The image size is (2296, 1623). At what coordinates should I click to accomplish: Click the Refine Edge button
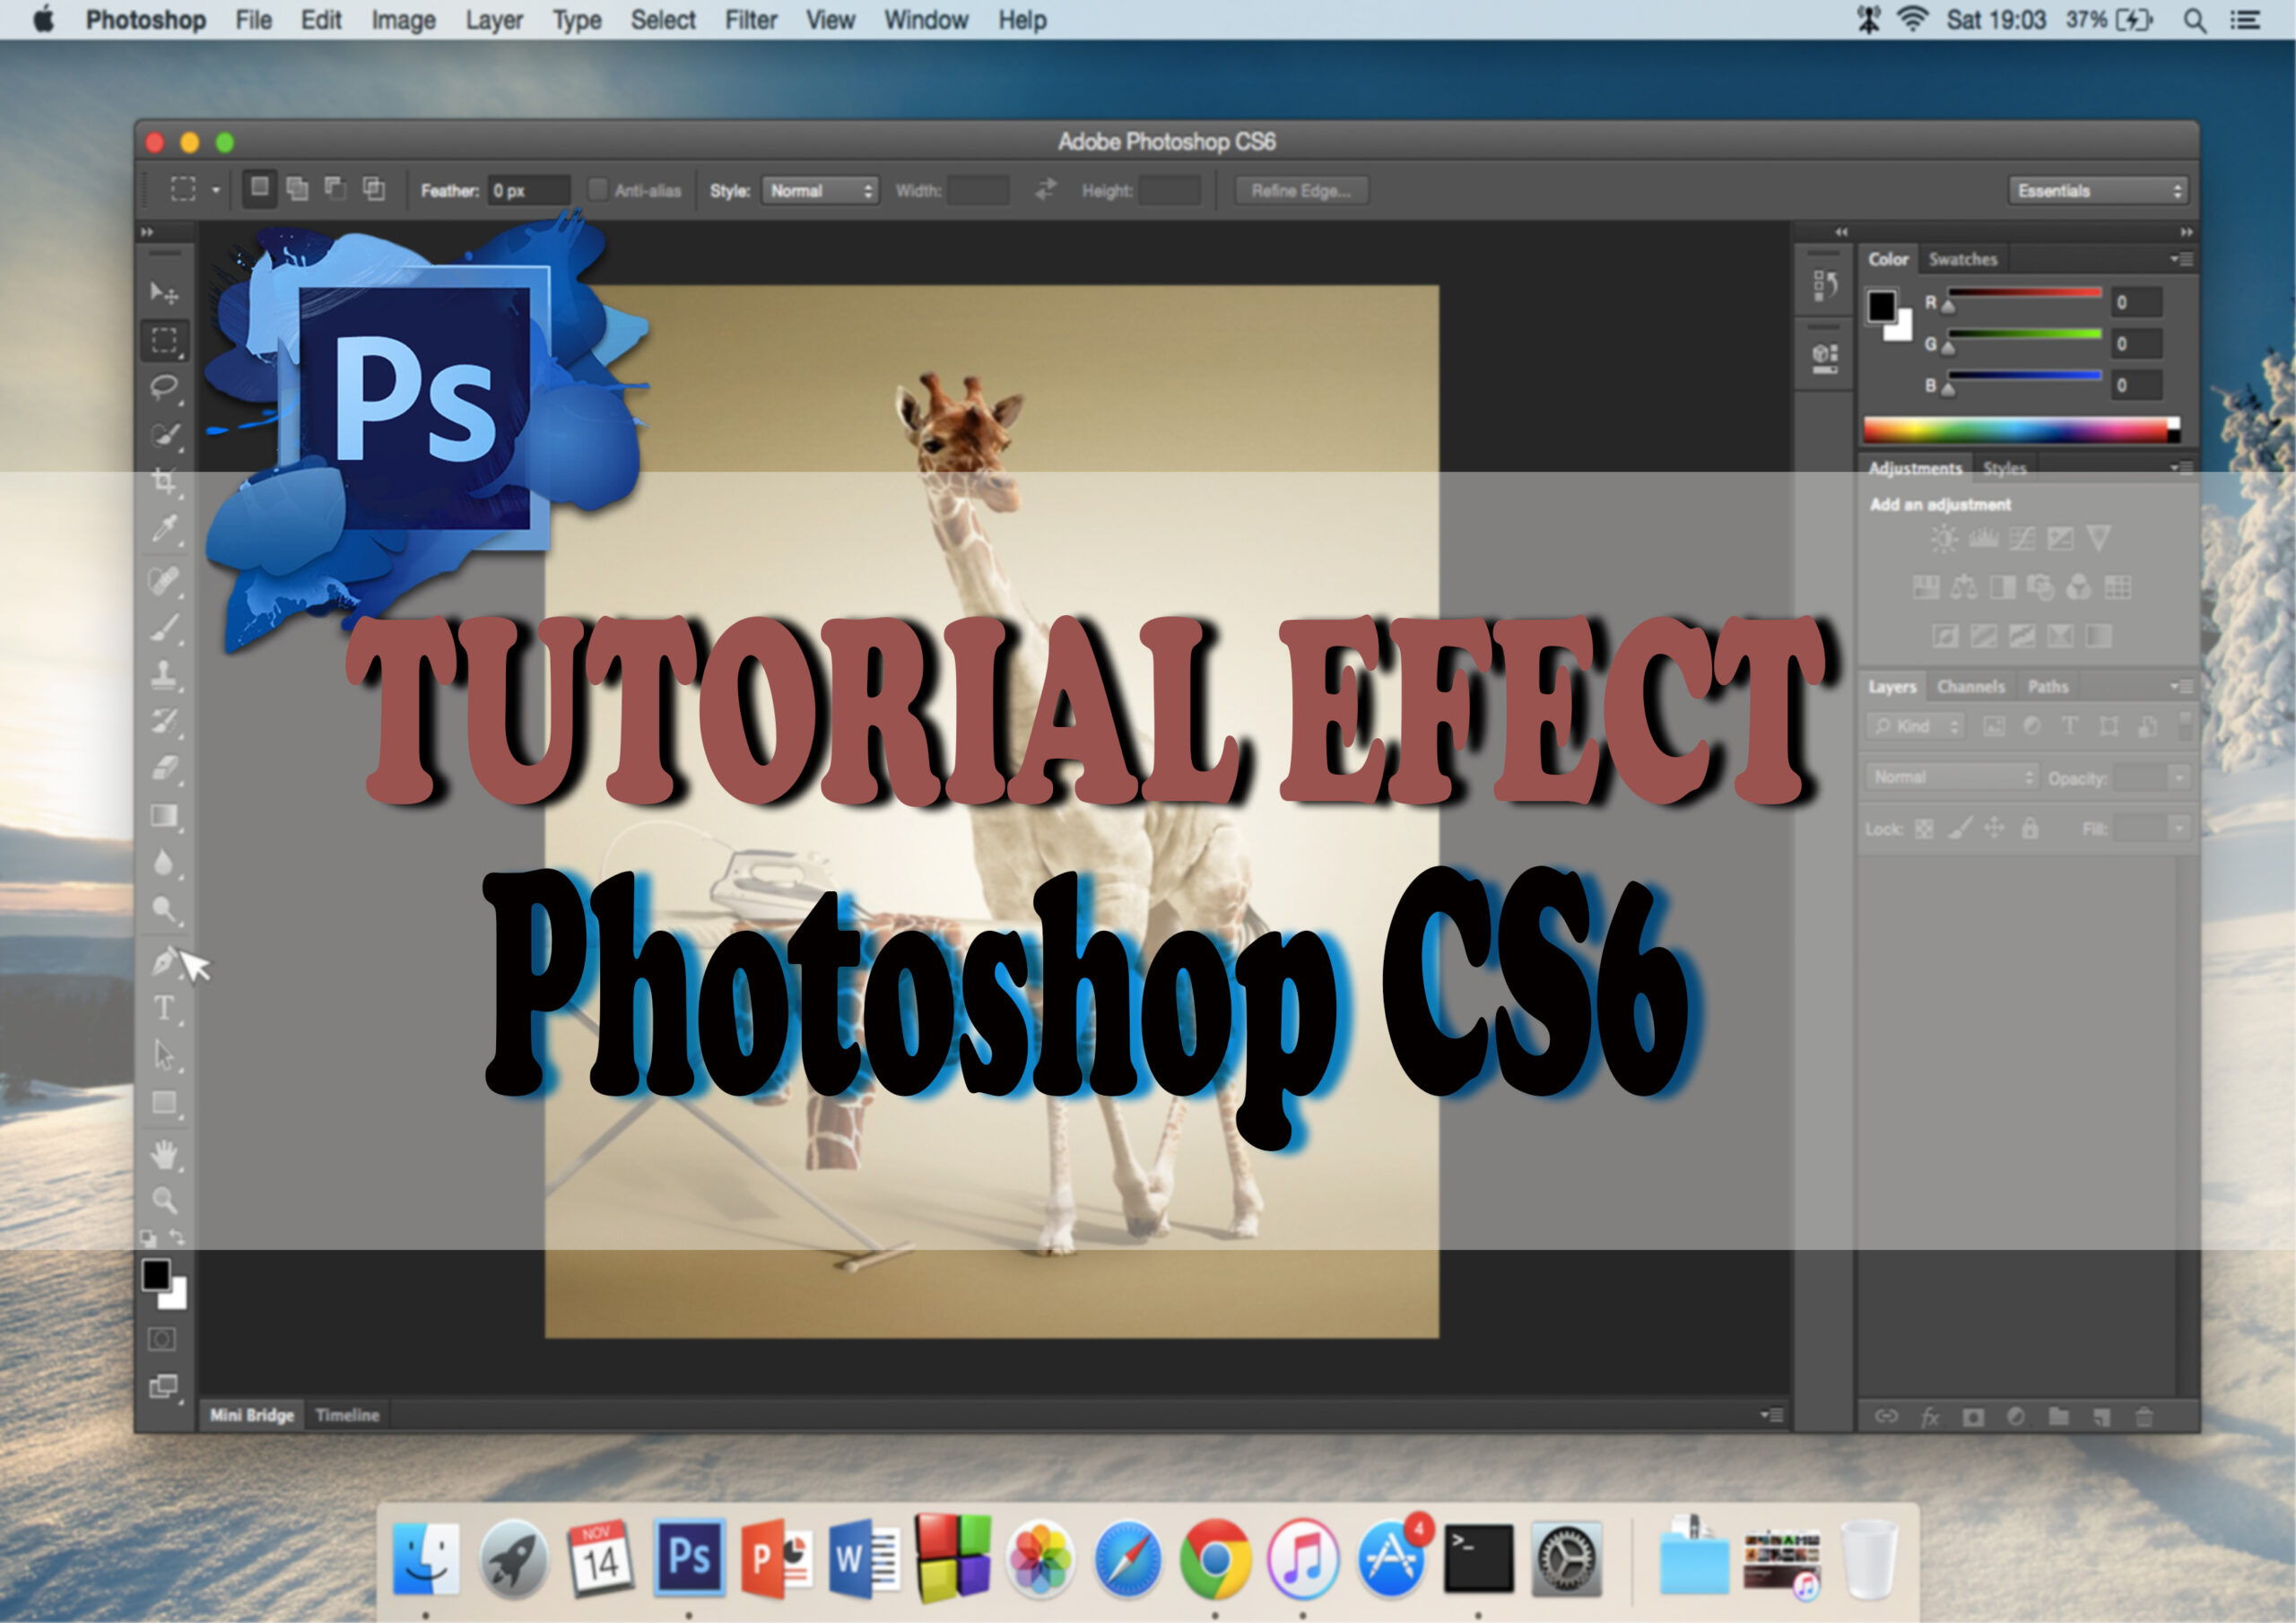point(1301,190)
